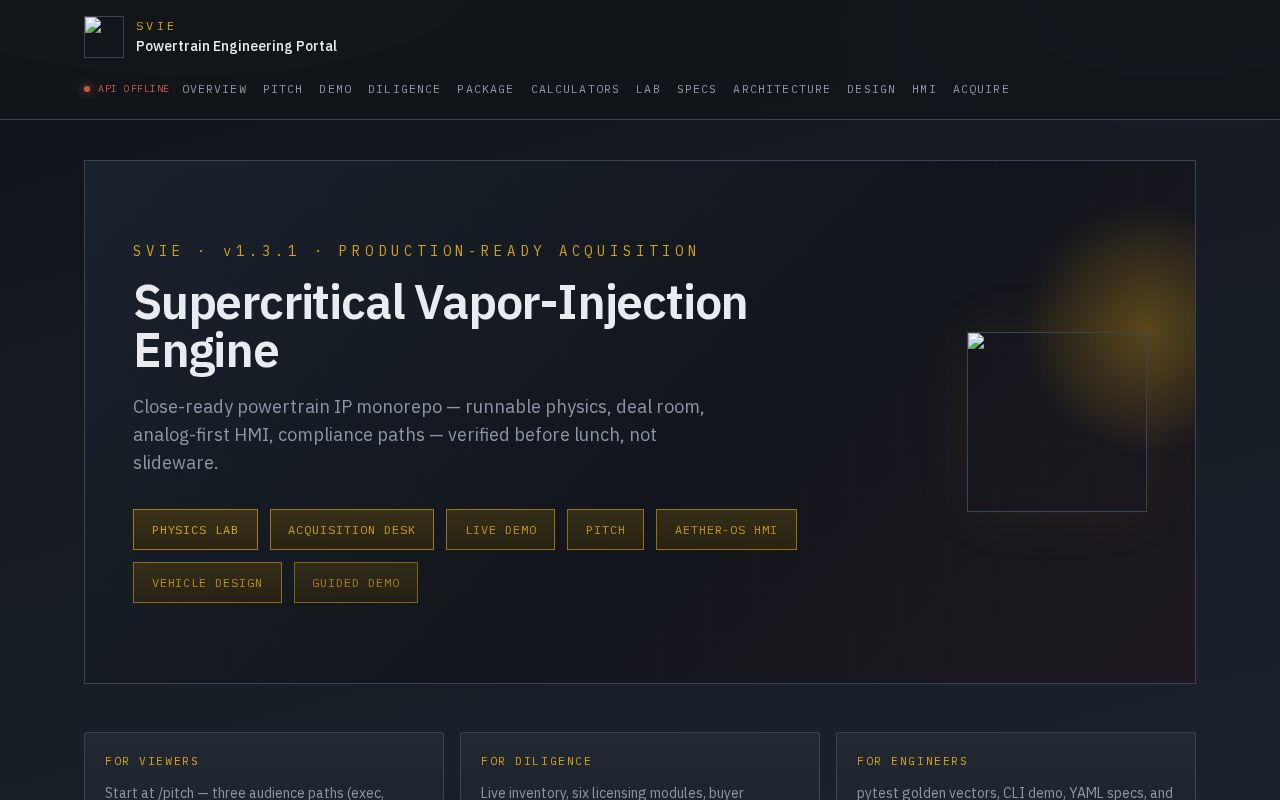Click the SVIE logo image in header
This screenshot has height=800, width=1280.
(x=104, y=37)
